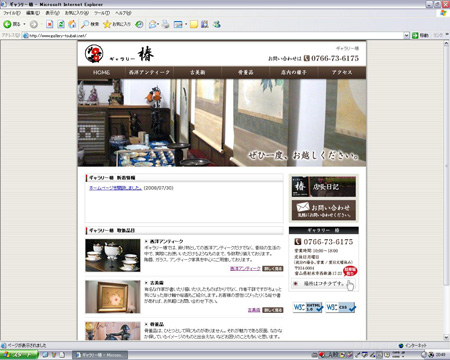Click the Print icon in toolbar
The image size is (450, 360).
pyautogui.click(x=166, y=24)
